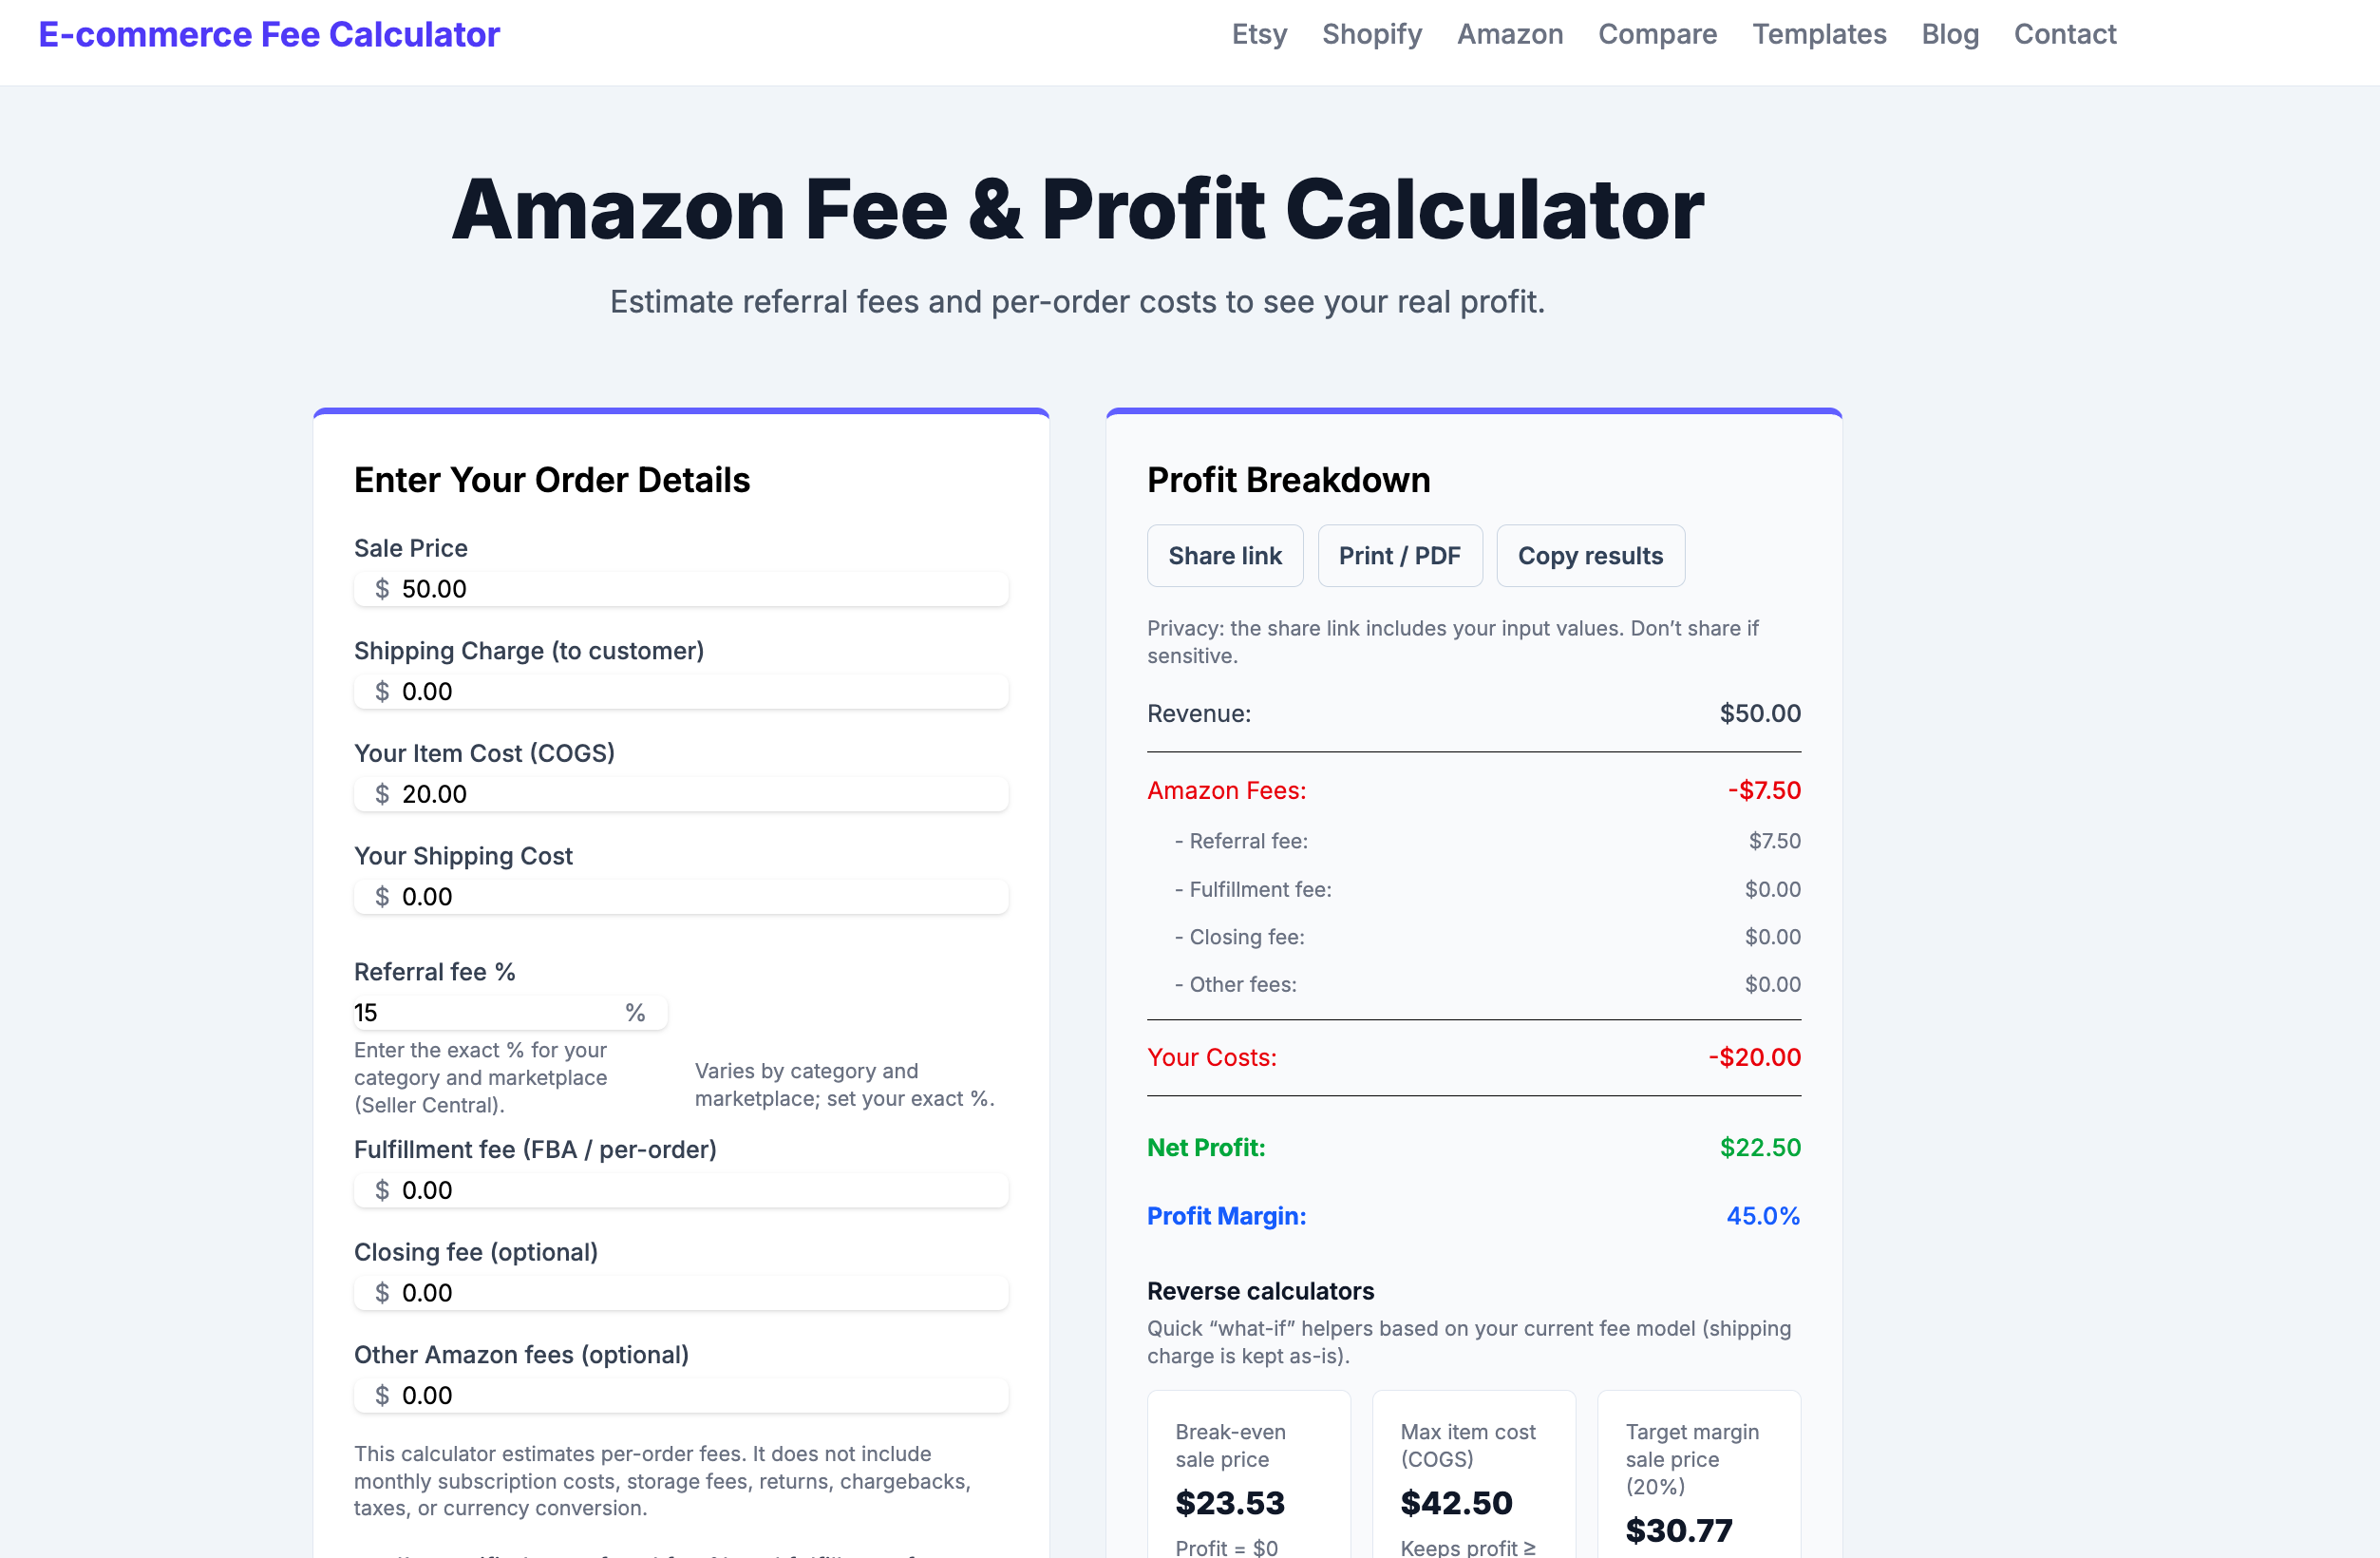Go to the Compare page
Screen dimensions: 2380x1558
click(1657, 34)
